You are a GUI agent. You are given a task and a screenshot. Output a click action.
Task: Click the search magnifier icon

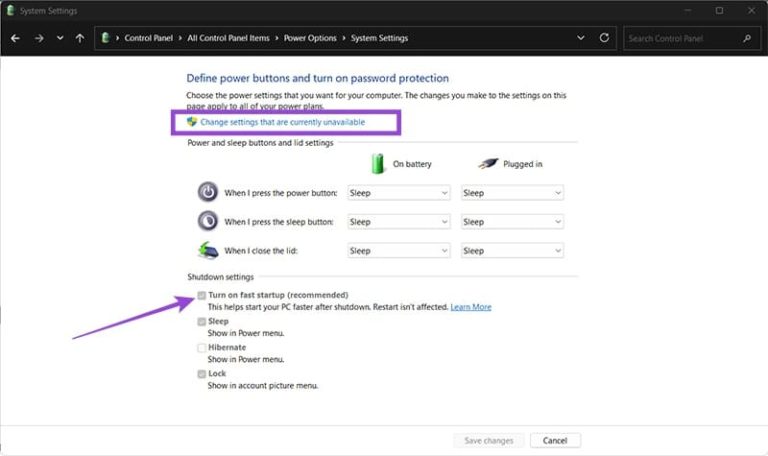tap(747, 38)
